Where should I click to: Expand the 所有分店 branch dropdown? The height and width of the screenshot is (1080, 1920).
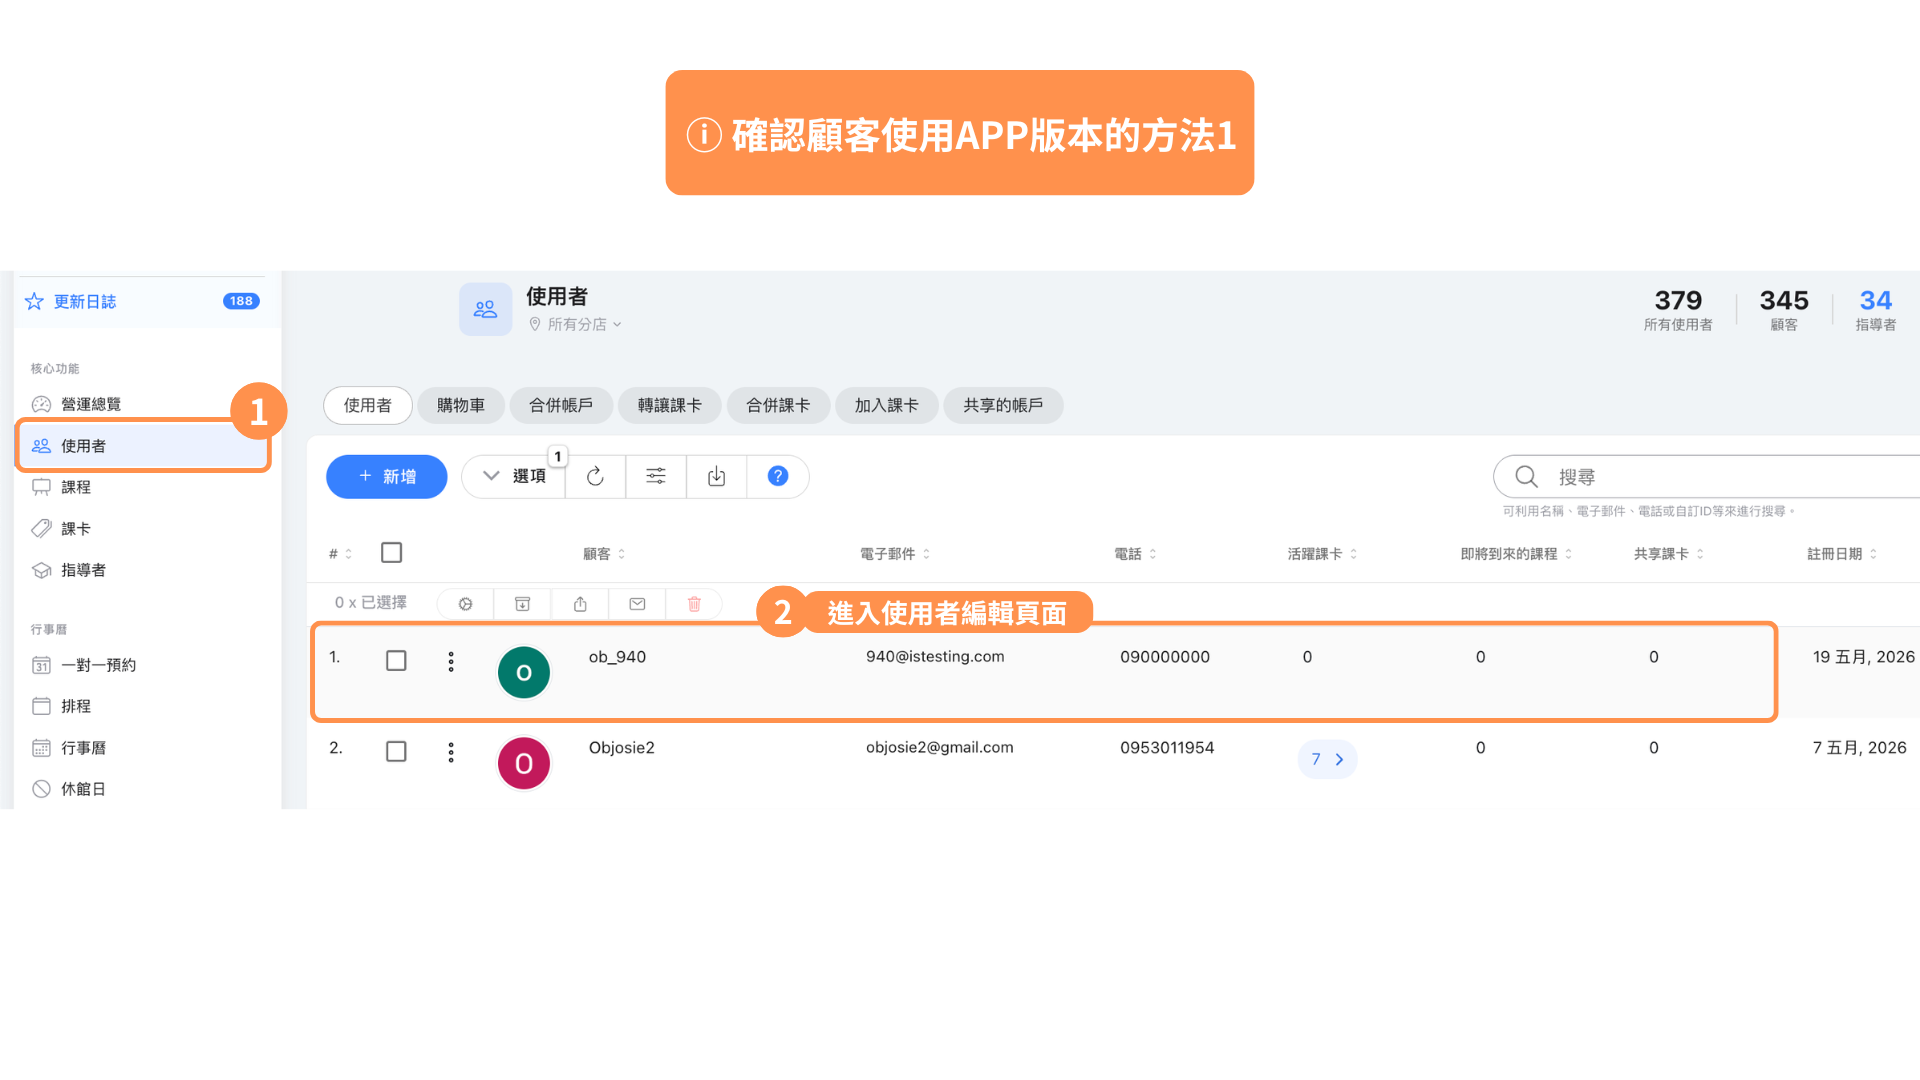(x=576, y=324)
